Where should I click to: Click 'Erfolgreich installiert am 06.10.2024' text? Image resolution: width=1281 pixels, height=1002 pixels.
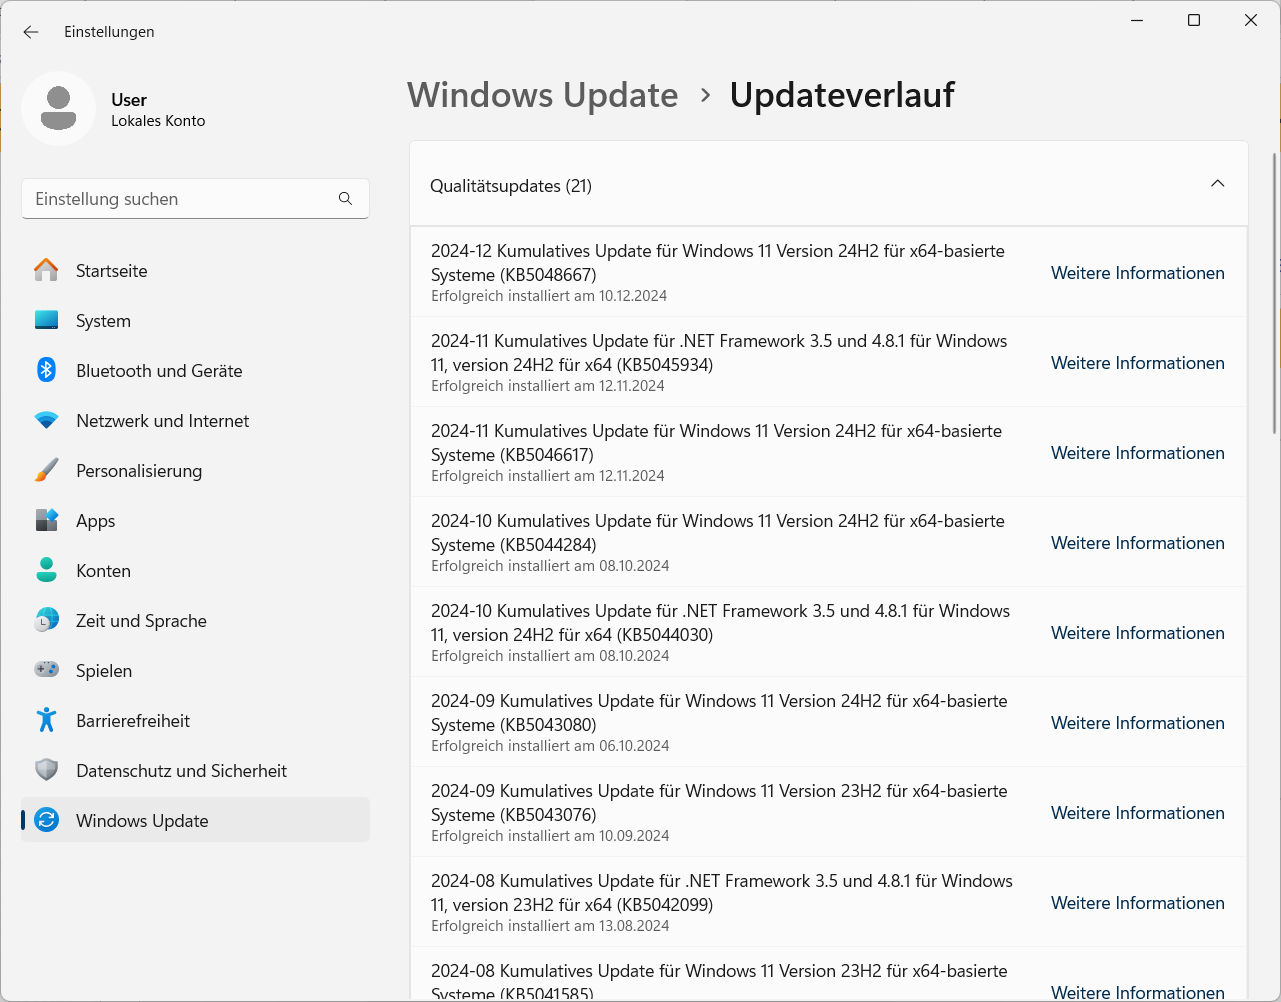pos(550,746)
